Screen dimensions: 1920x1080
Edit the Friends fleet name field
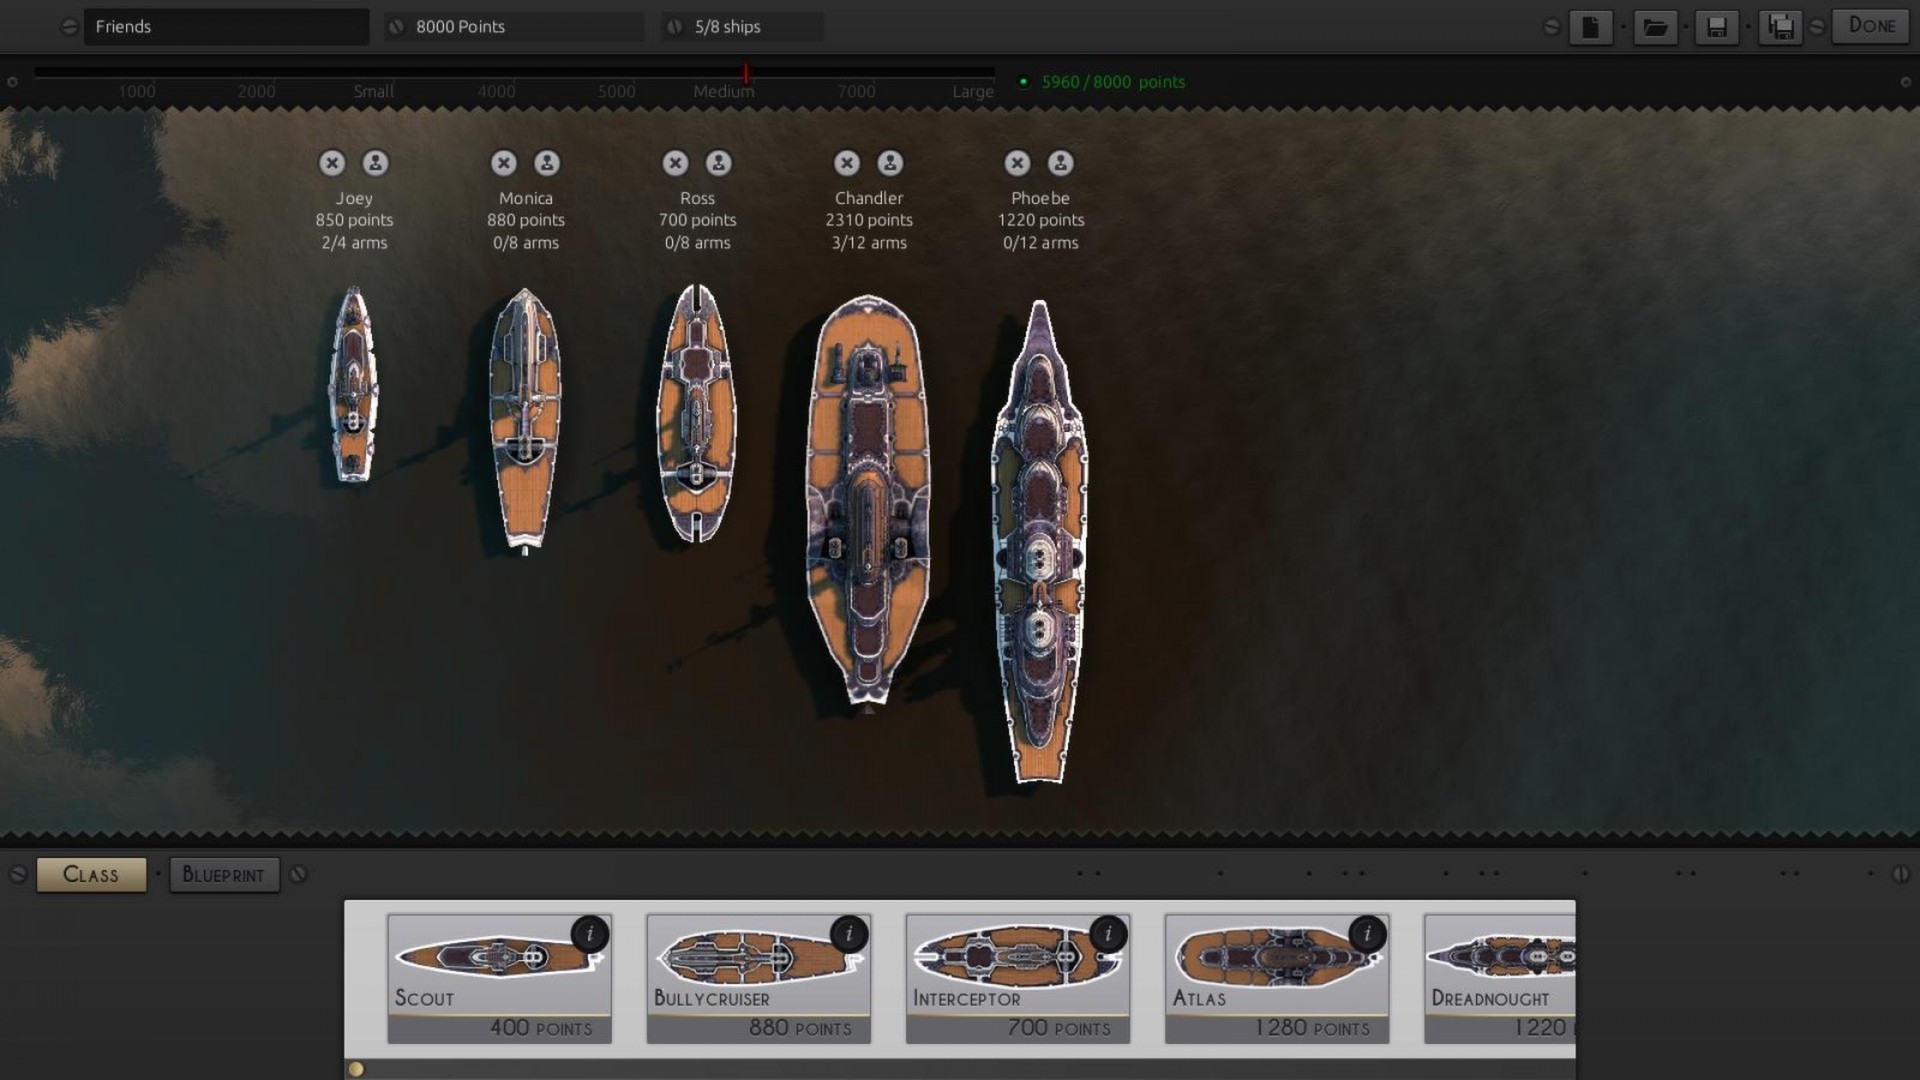(226, 27)
